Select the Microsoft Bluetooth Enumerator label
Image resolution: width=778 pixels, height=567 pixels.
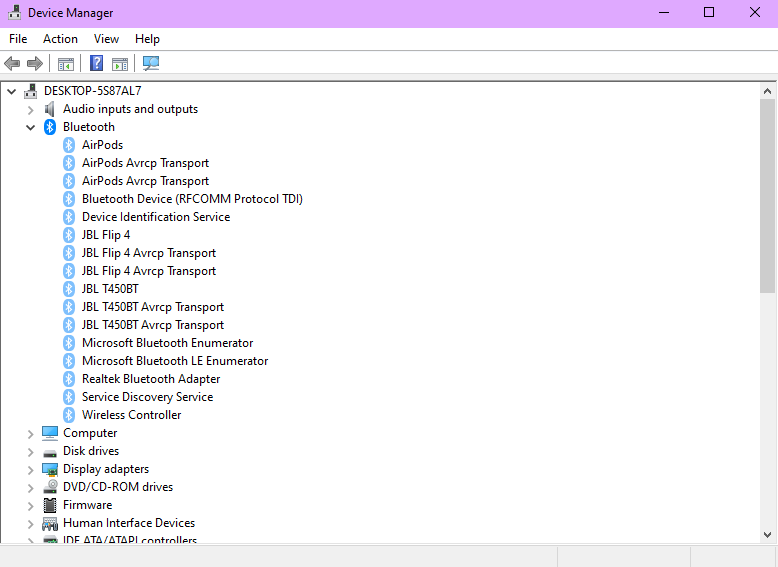point(167,343)
